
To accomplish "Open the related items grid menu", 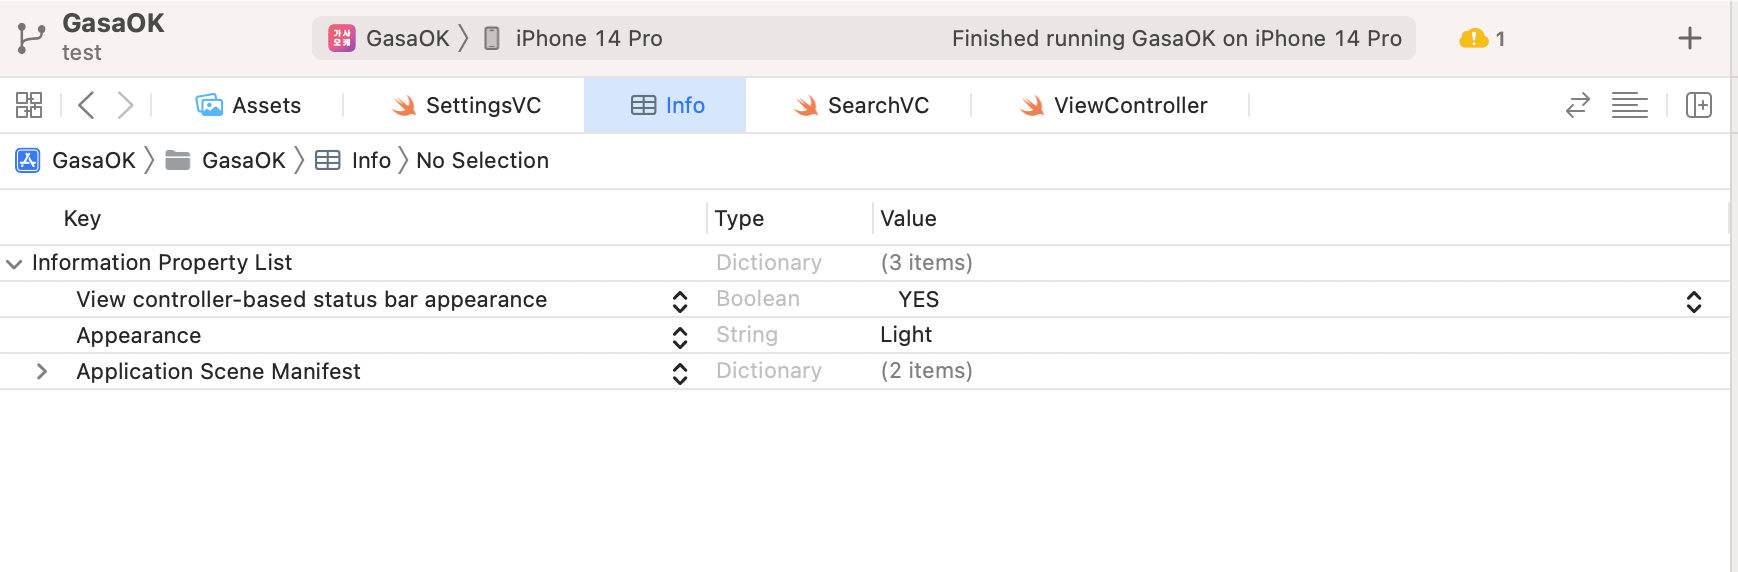I will pyautogui.click(x=29, y=105).
